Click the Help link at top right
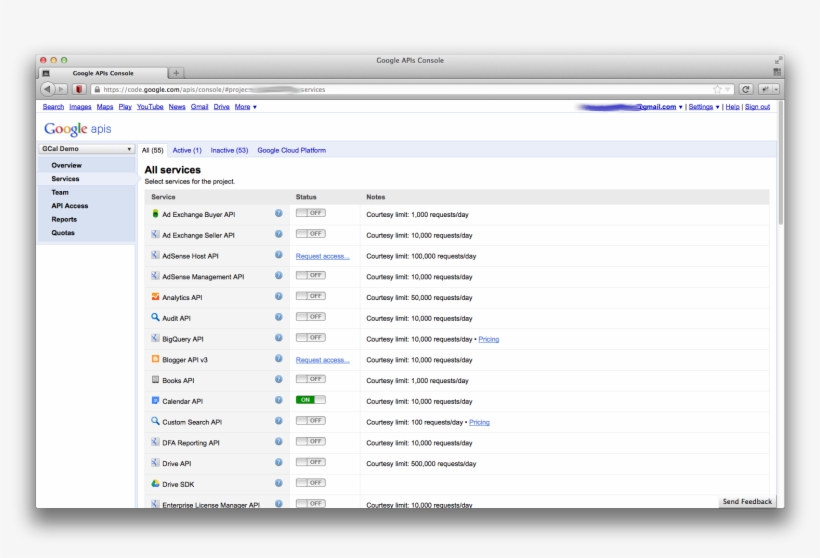820x558 pixels. (732, 107)
